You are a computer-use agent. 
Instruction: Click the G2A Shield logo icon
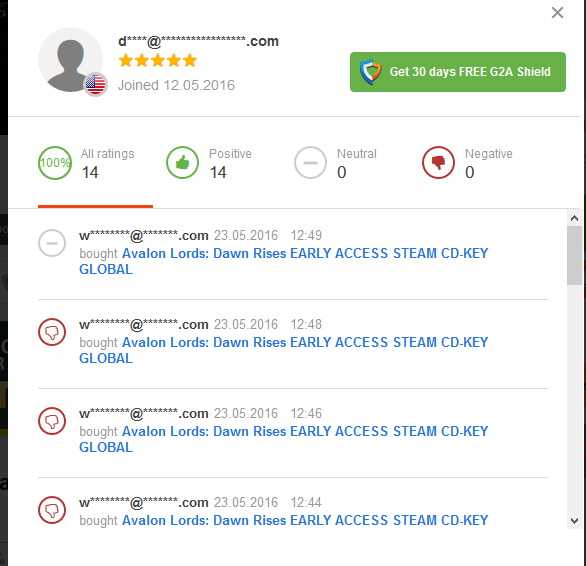click(x=370, y=72)
